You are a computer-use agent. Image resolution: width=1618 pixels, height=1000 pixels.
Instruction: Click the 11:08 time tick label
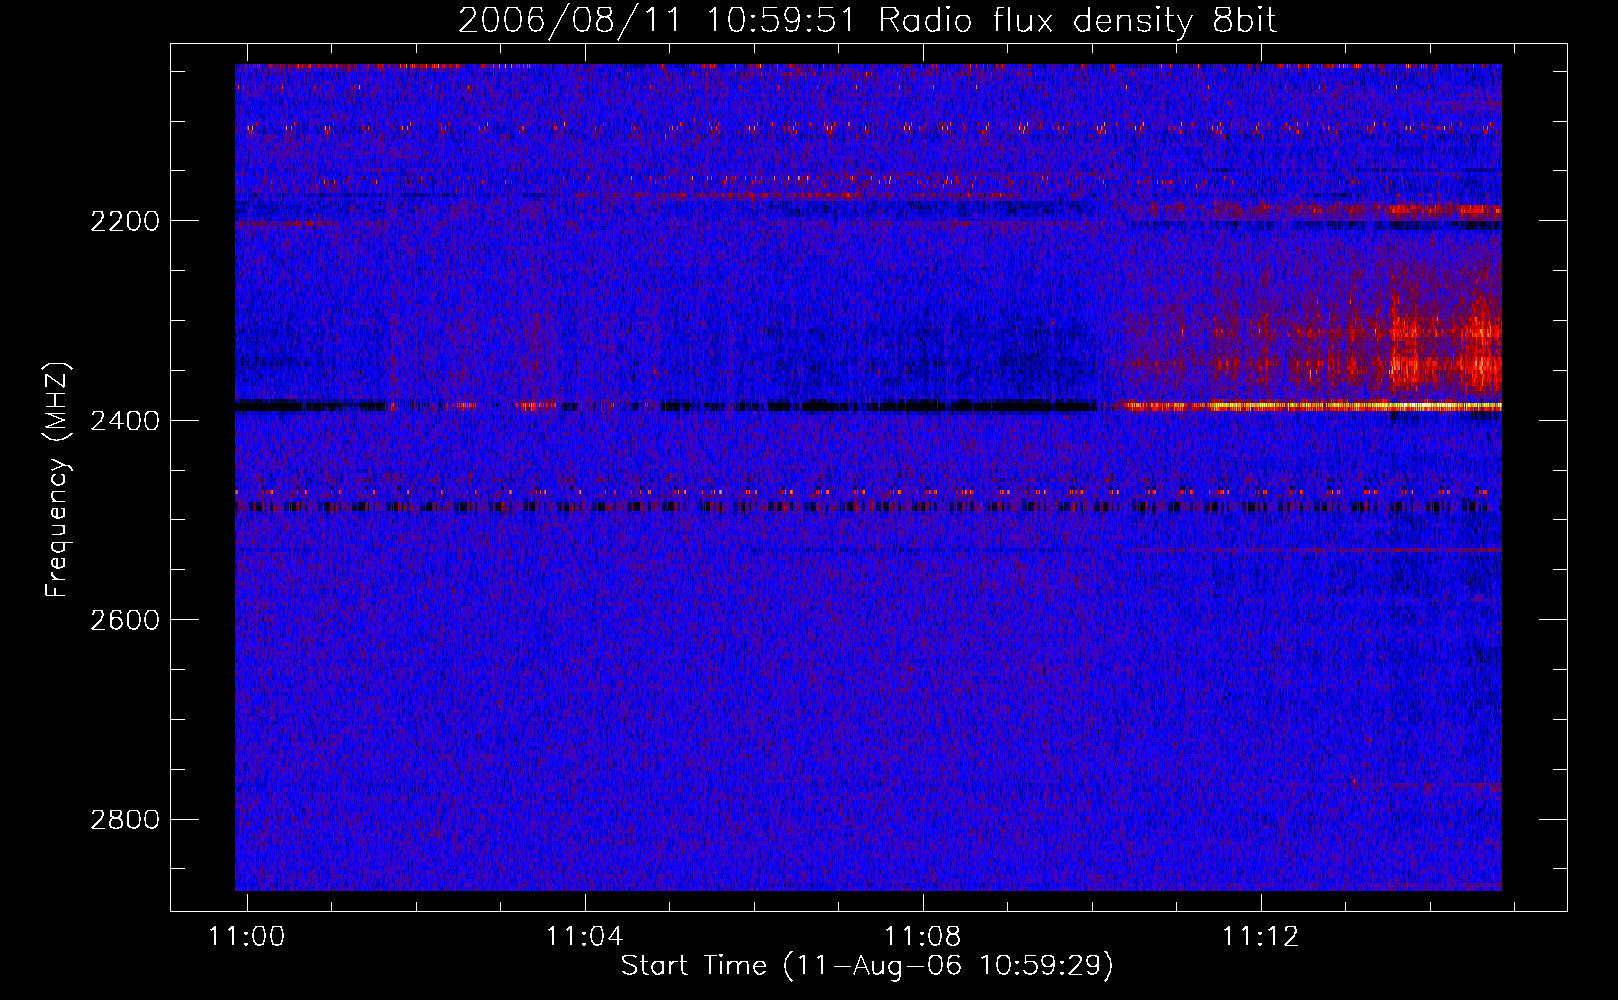(923, 936)
